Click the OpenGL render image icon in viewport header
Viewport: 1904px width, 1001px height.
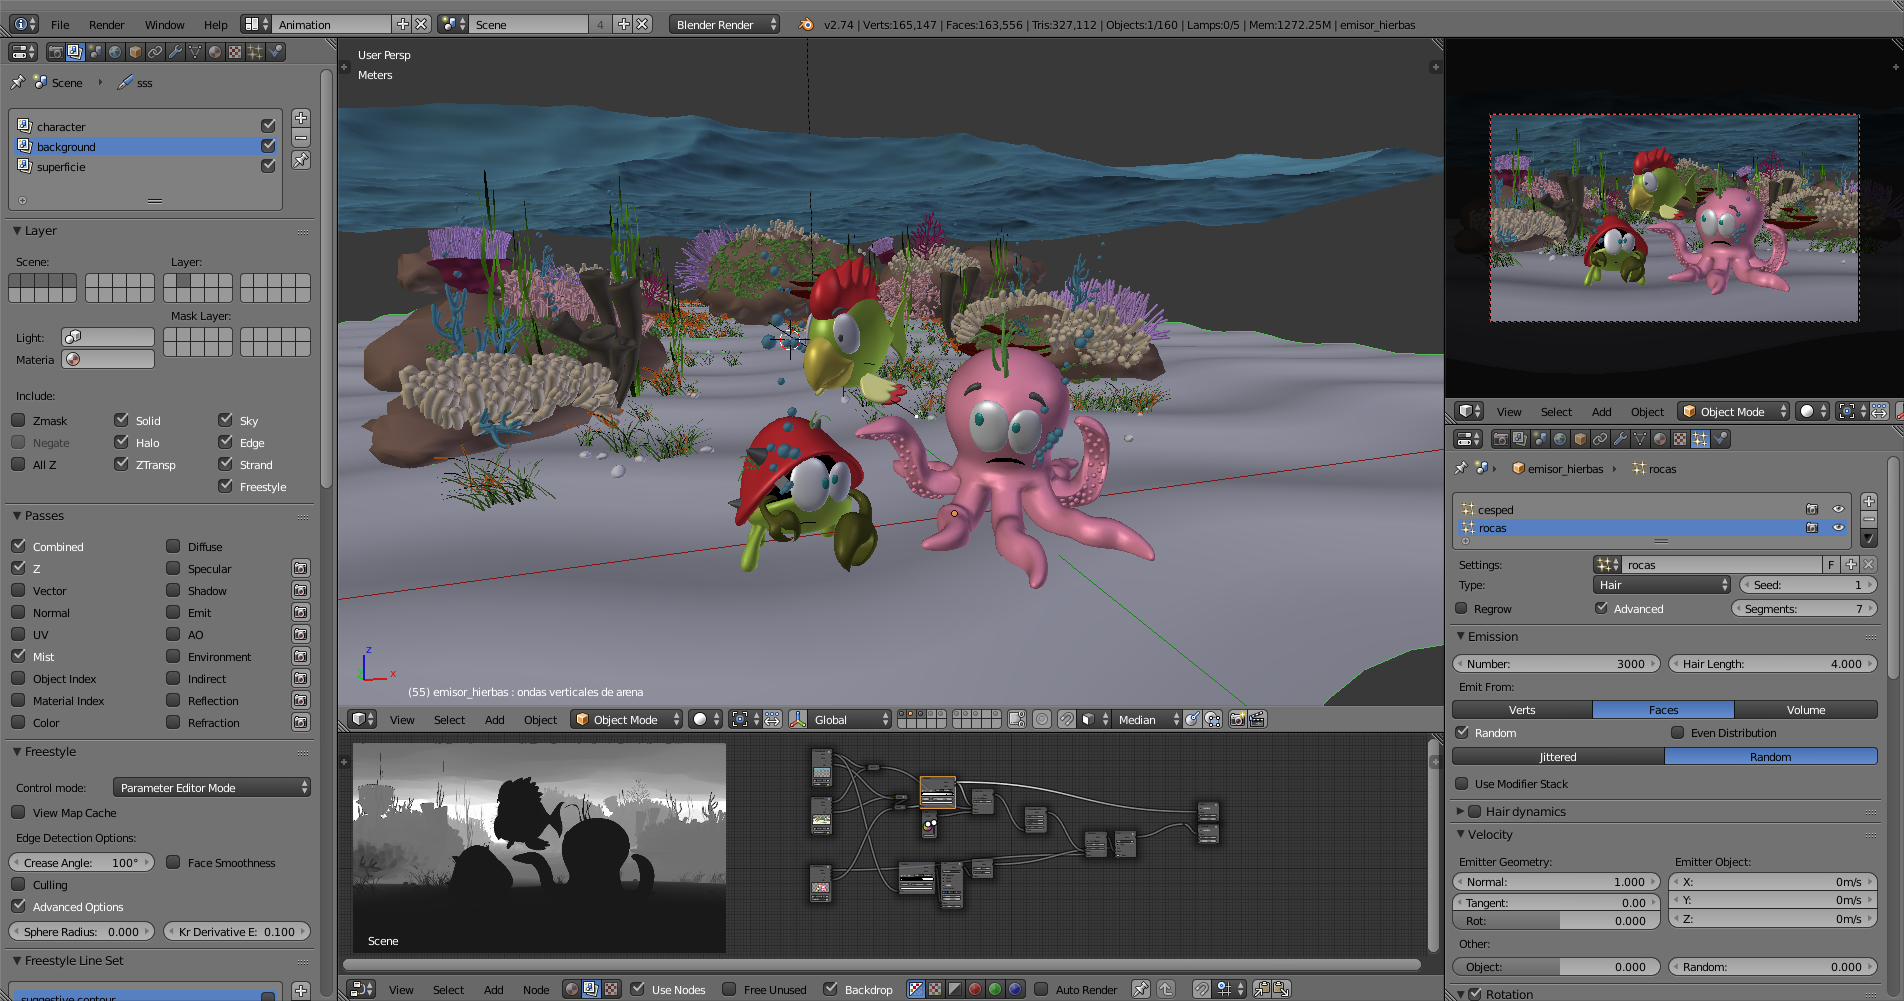coord(1237,719)
